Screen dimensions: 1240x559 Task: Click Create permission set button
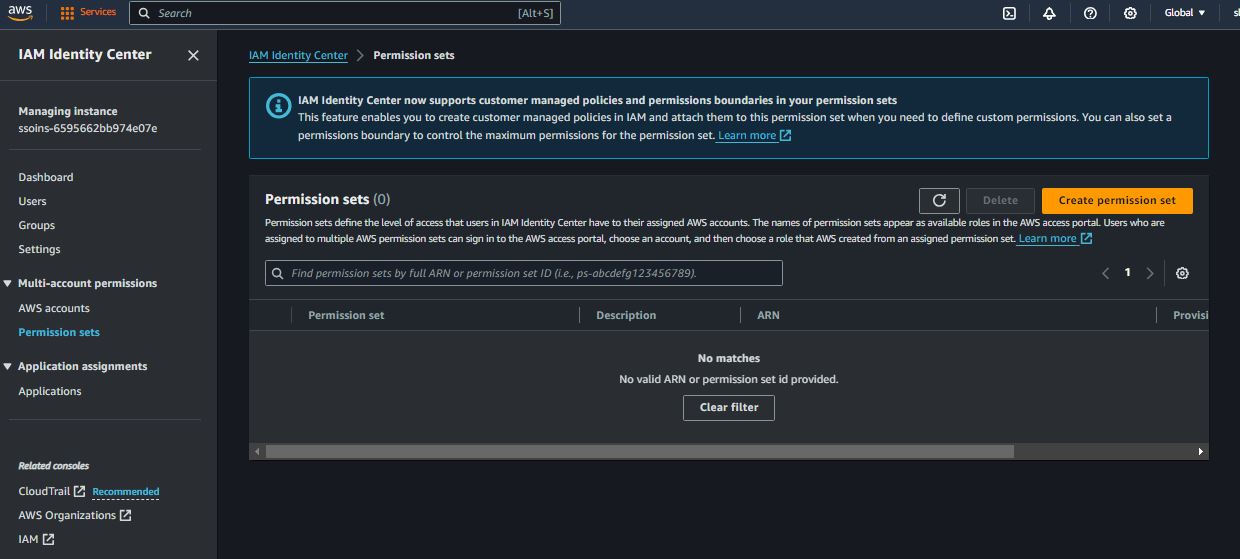[x=1116, y=200]
